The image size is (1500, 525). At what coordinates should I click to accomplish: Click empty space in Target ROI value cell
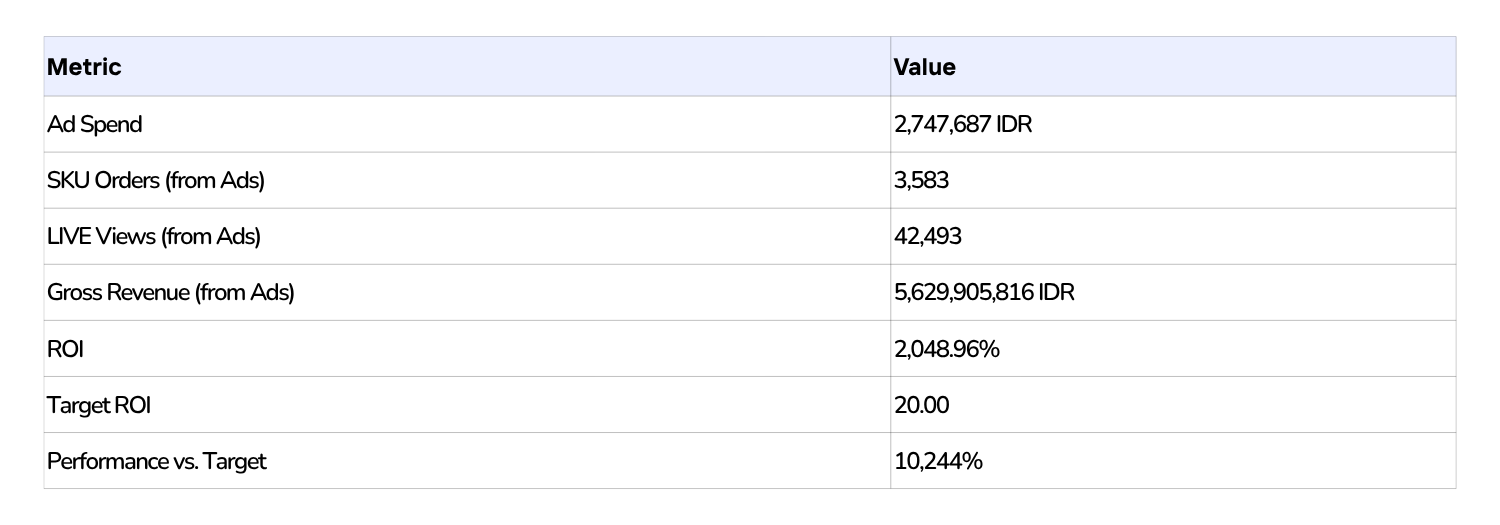[x=1200, y=404]
